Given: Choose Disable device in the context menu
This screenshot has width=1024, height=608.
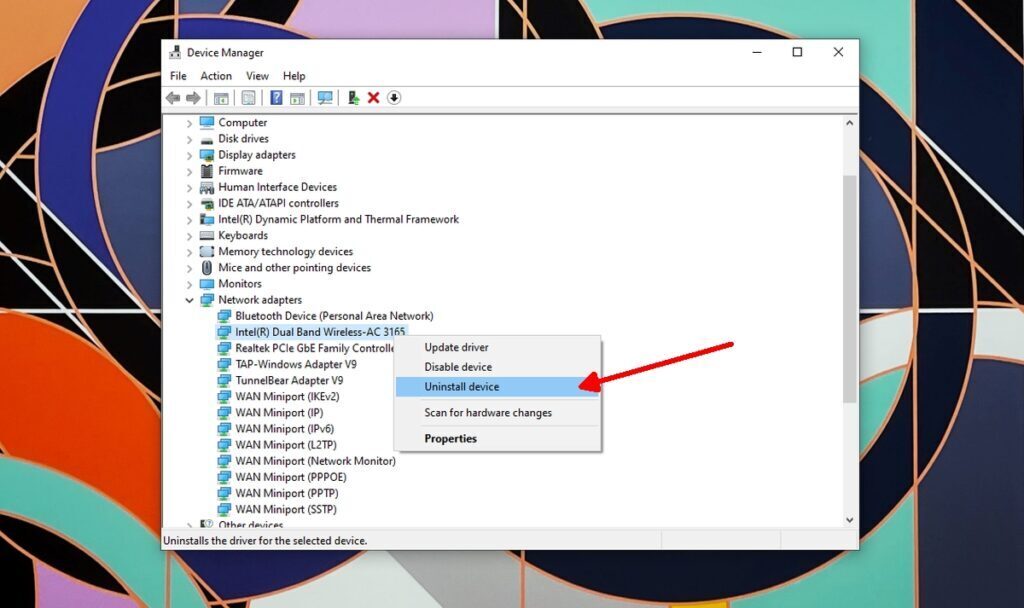Looking at the screenshot, I should point(458,366).
